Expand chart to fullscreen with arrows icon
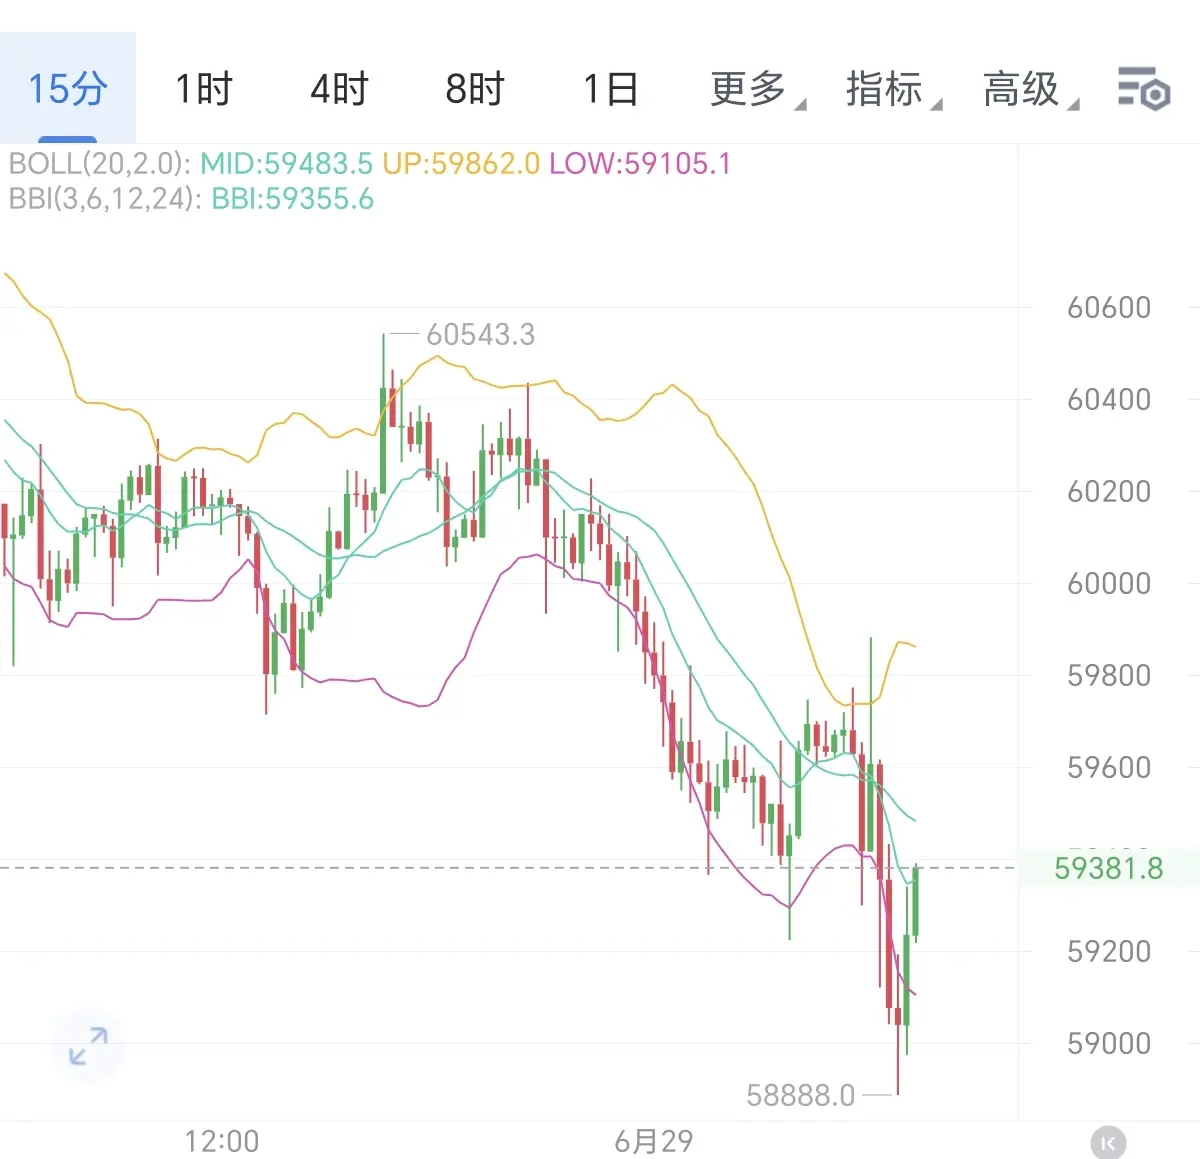1200x1159 pixels. [x=88, y=1046]
